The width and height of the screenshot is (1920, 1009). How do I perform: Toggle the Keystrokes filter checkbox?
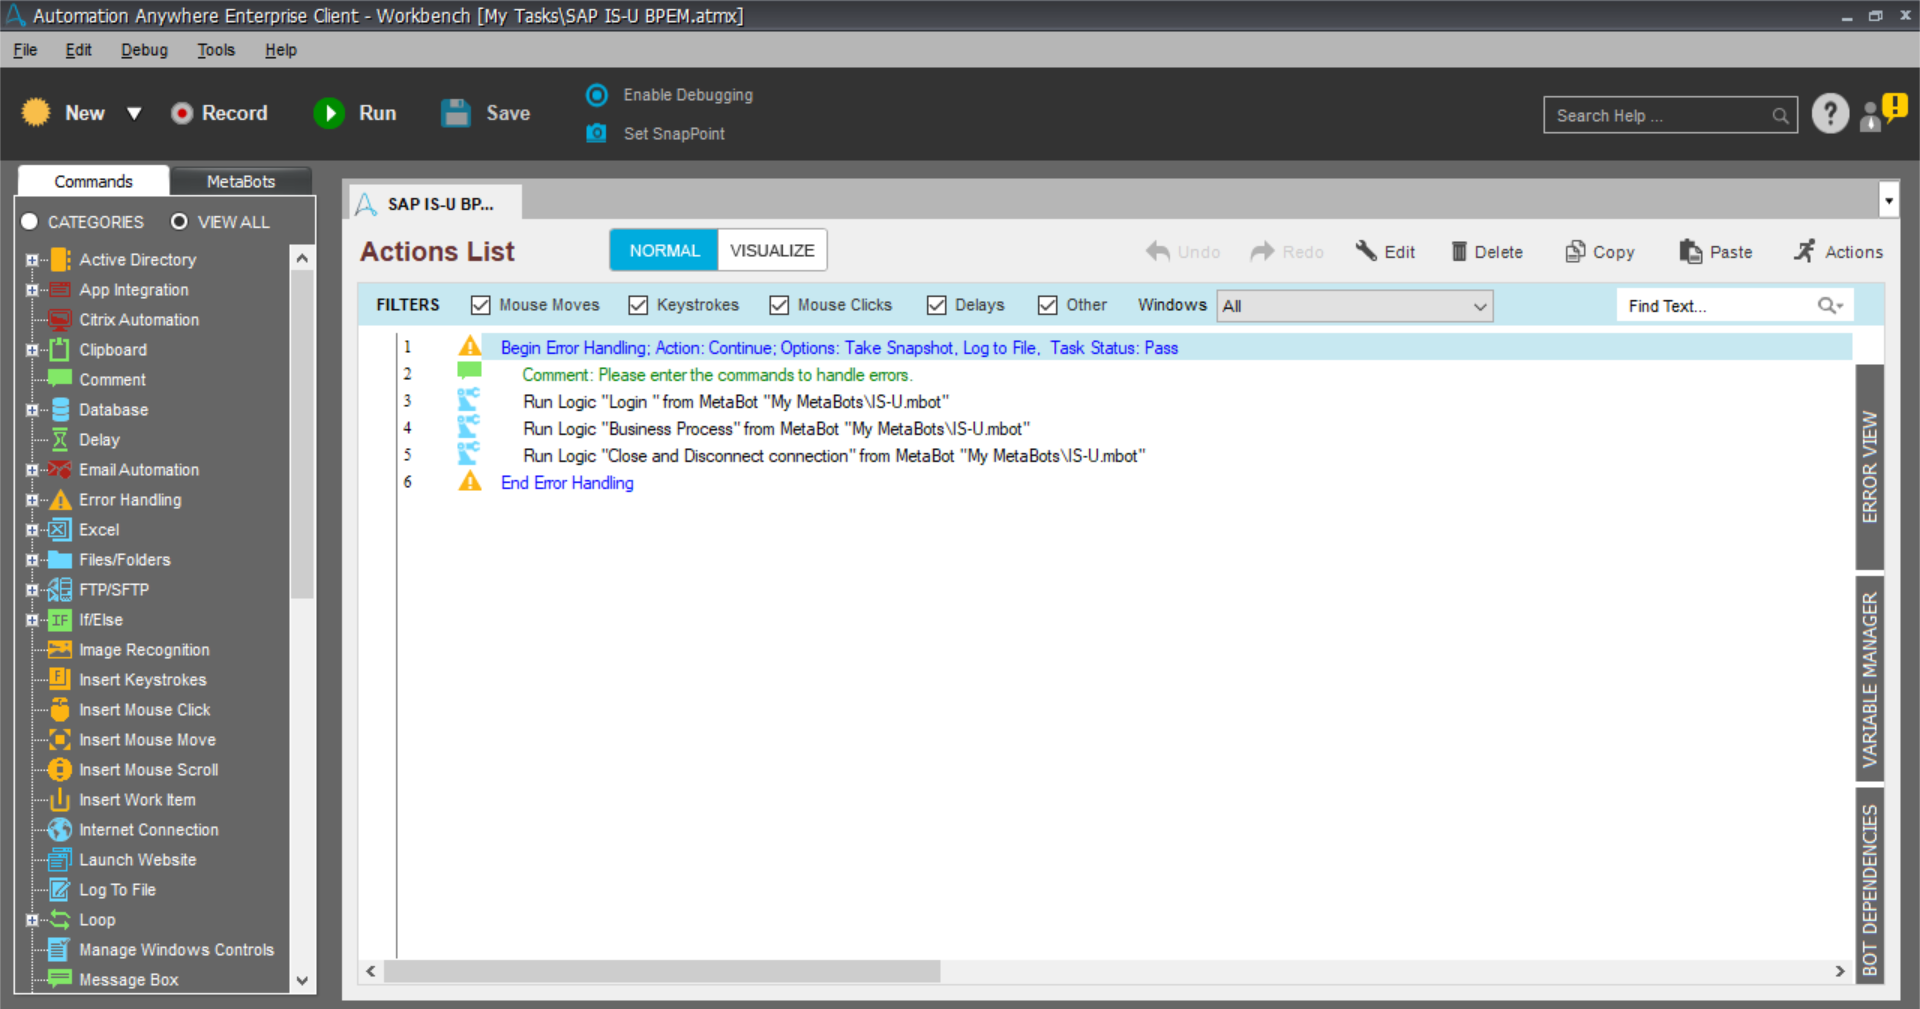[x=638, y=305]
